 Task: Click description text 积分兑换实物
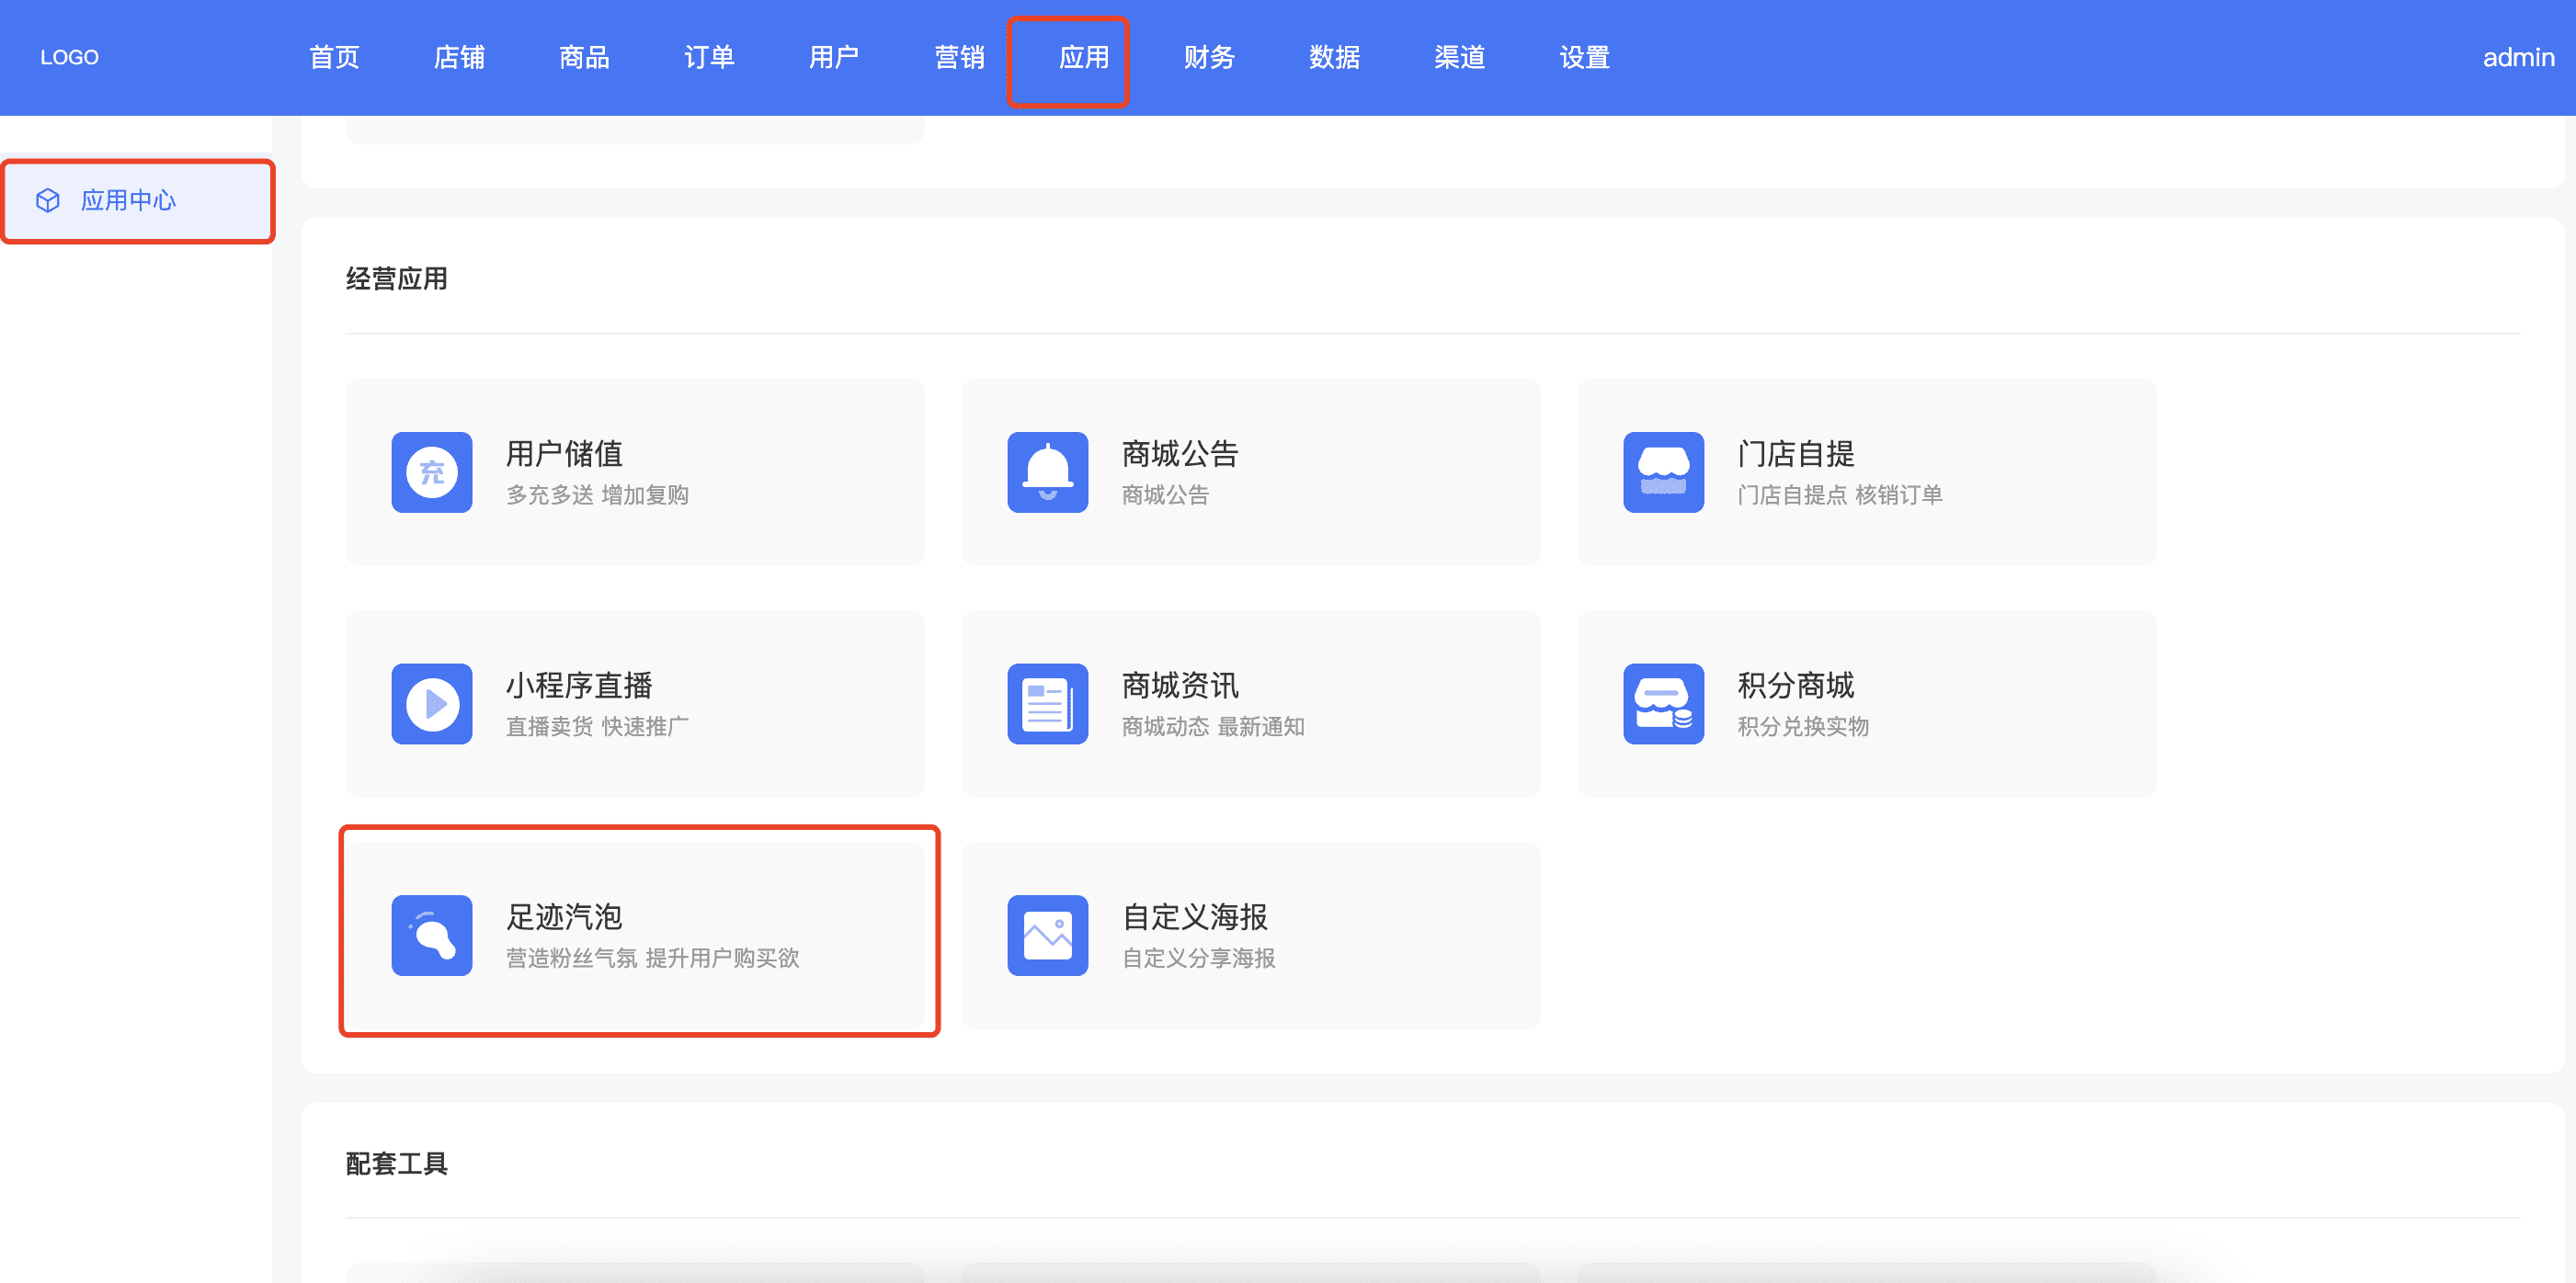(1803, 727)
